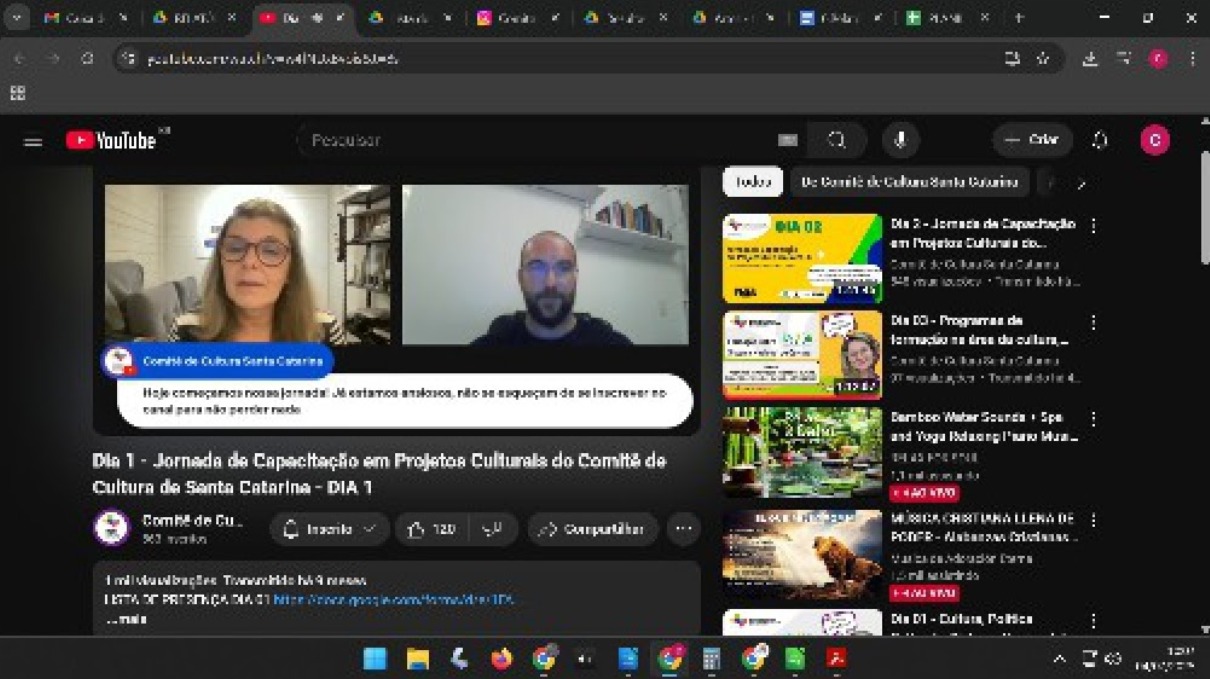
Task: Open the YouTube guide hamburger menu
Action: 33,142
